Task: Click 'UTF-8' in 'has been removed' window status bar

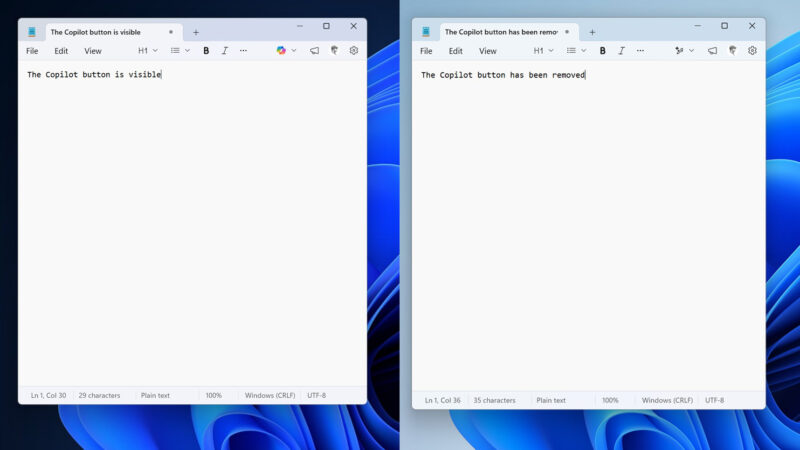Action: (714, 401)
